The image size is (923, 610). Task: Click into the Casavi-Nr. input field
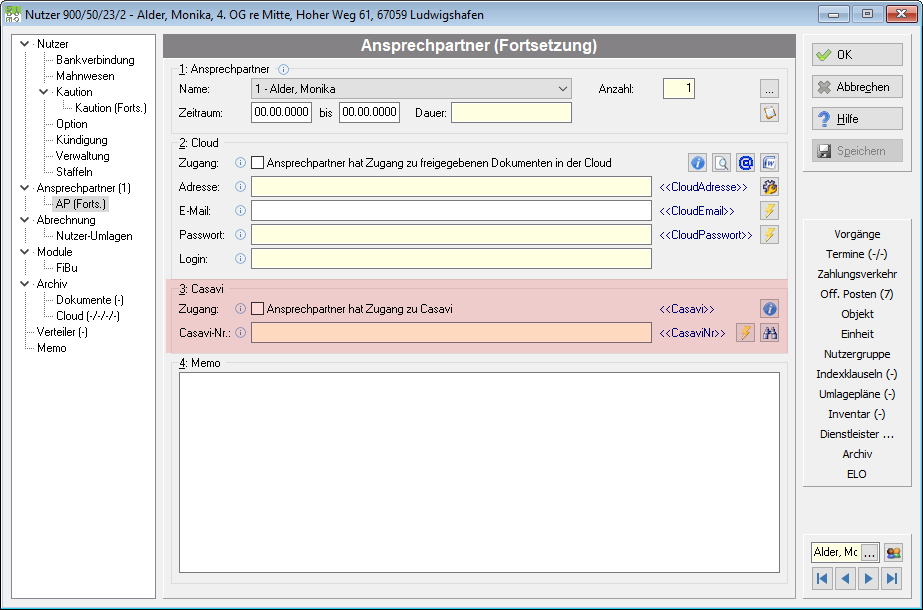(451, 333)
